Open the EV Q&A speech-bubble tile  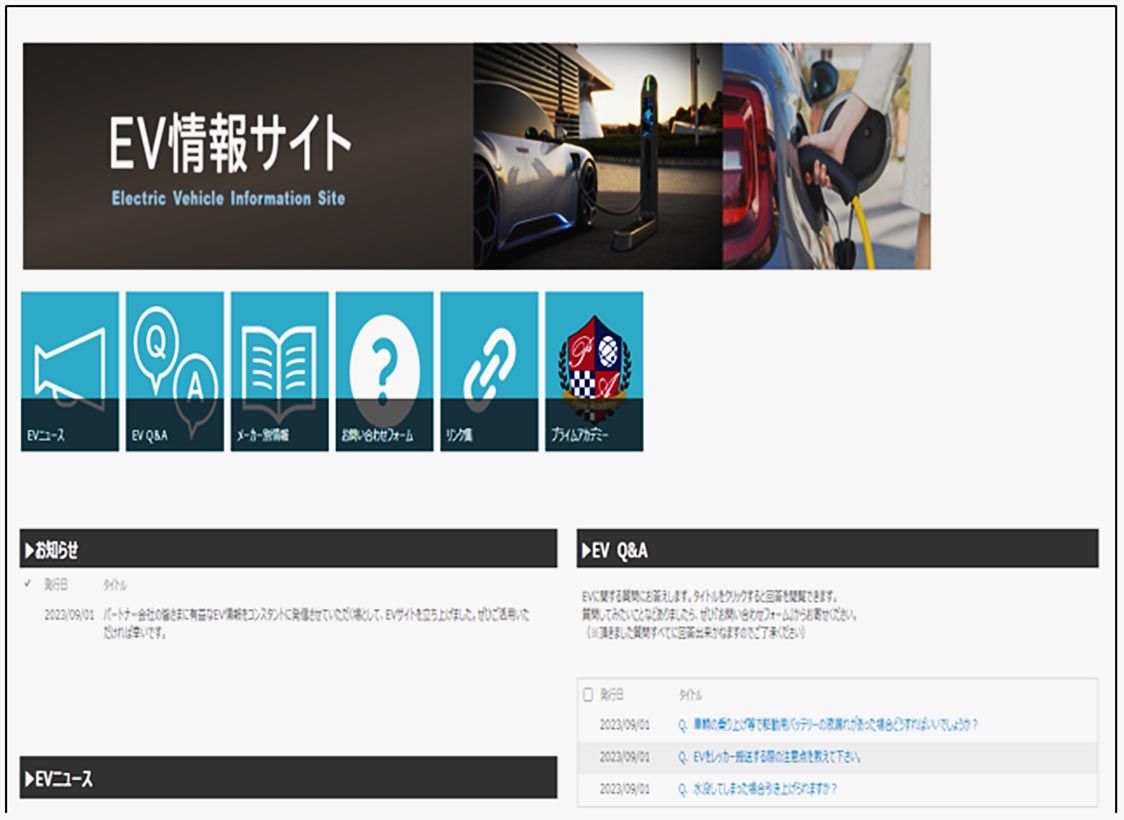tap(174, 371)
